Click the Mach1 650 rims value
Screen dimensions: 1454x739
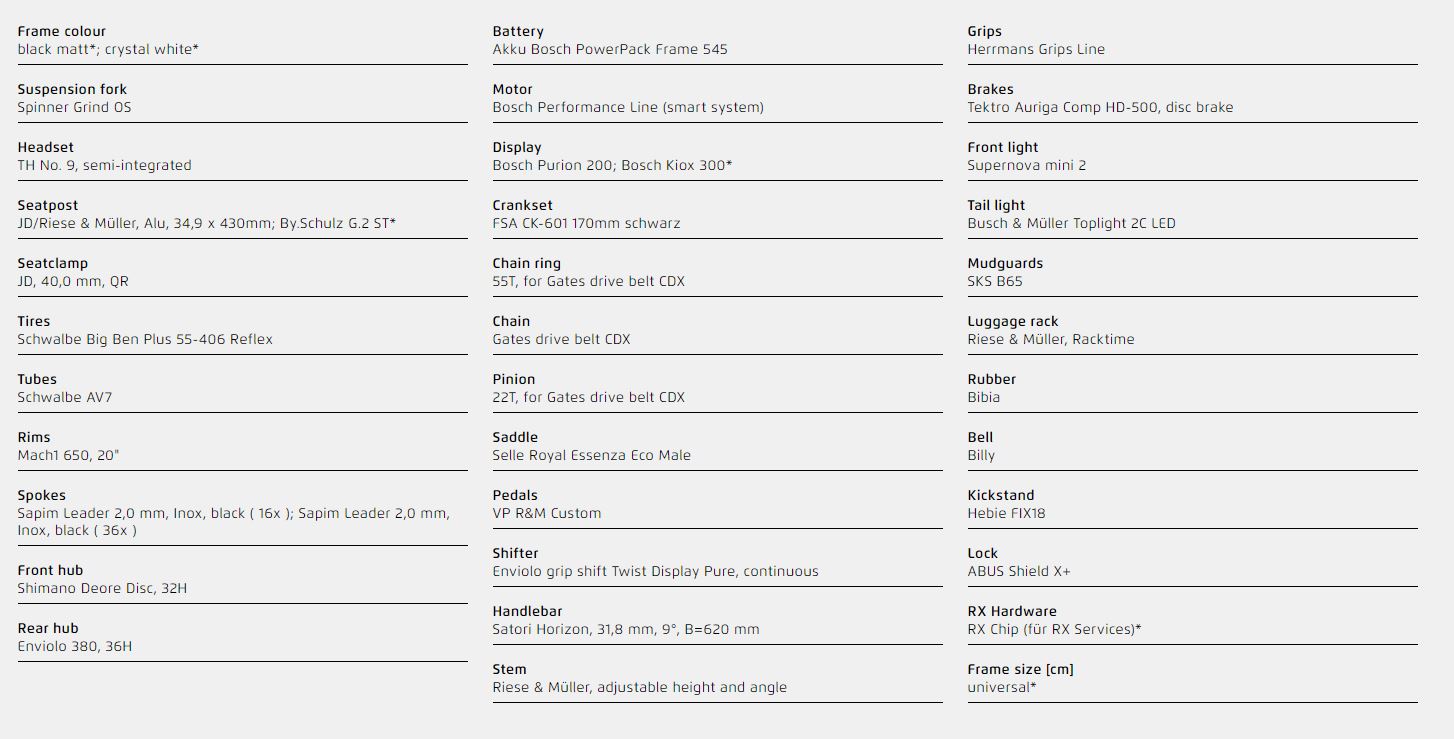69,455
